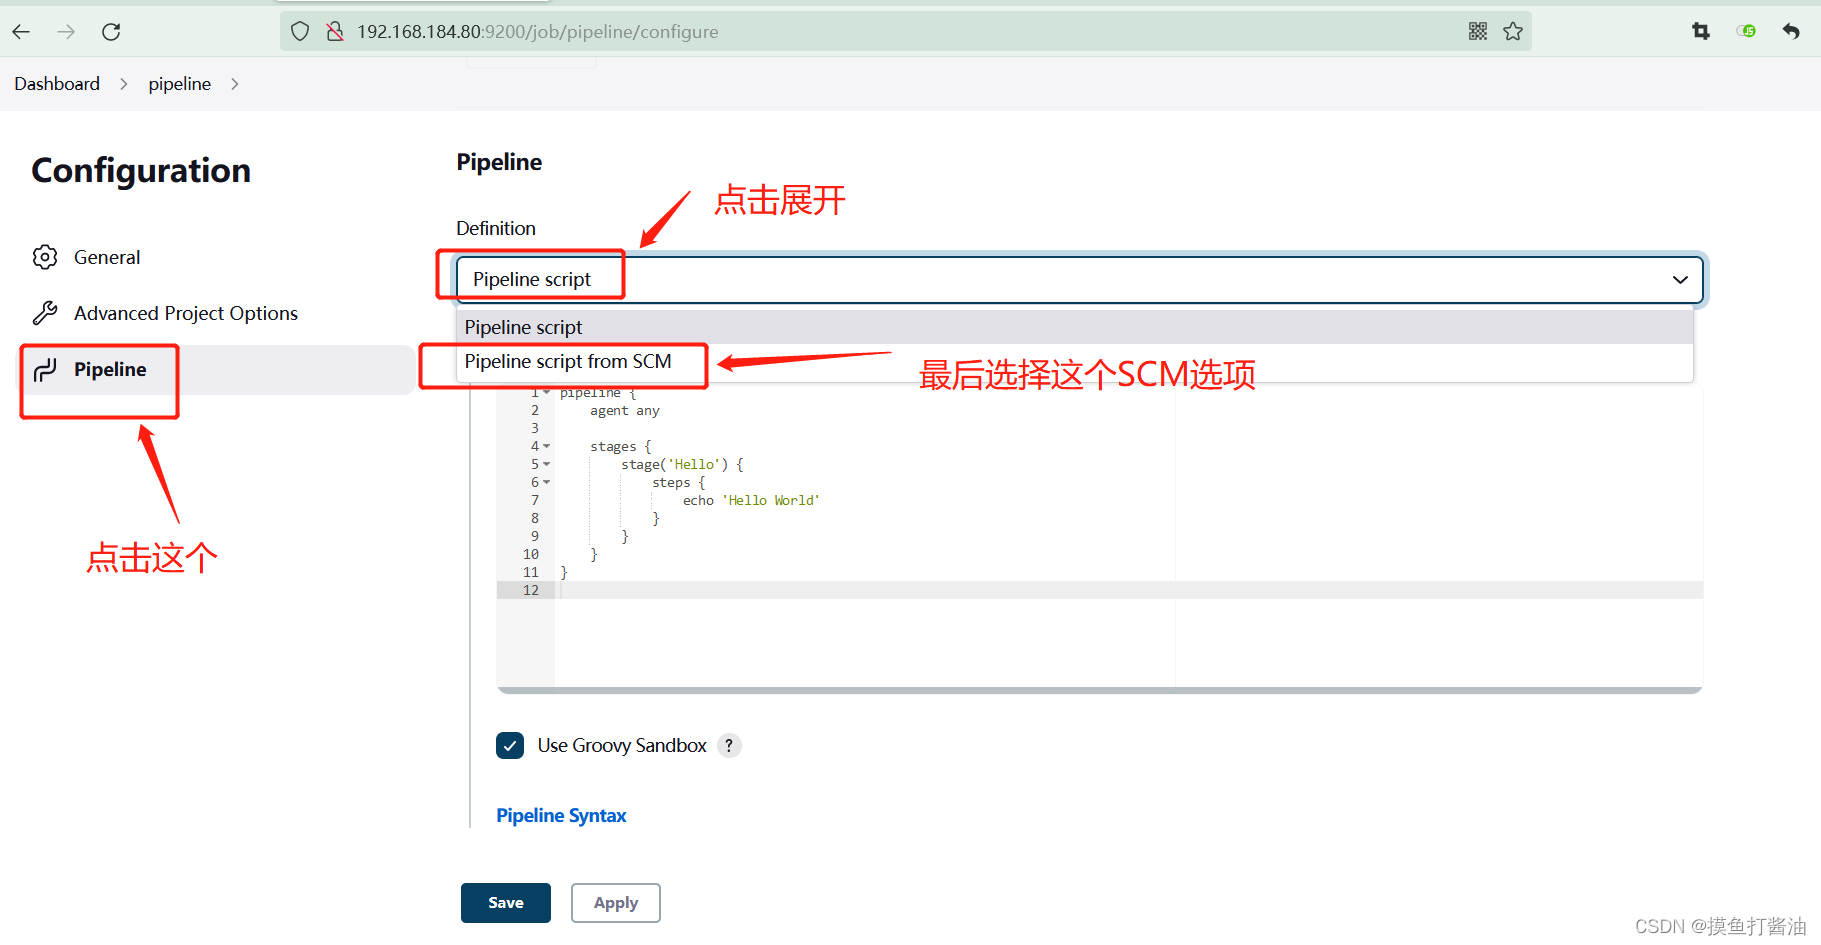Open the Pipeline Syntax link
The image size is (1821, 945).
click(561, 815)
